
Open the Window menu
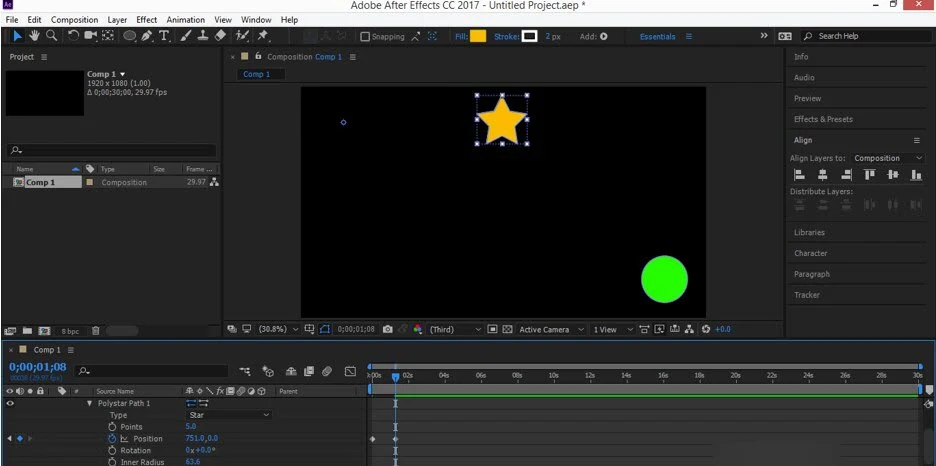pos(256,20)
